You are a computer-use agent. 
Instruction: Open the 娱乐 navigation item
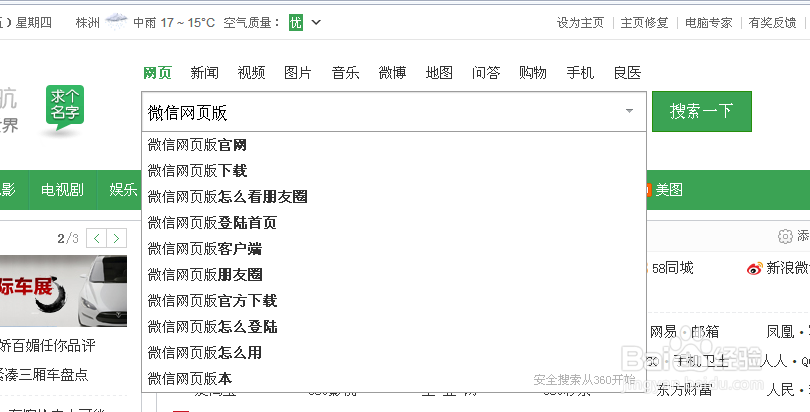pyautogui.click(x=123, y=189)
